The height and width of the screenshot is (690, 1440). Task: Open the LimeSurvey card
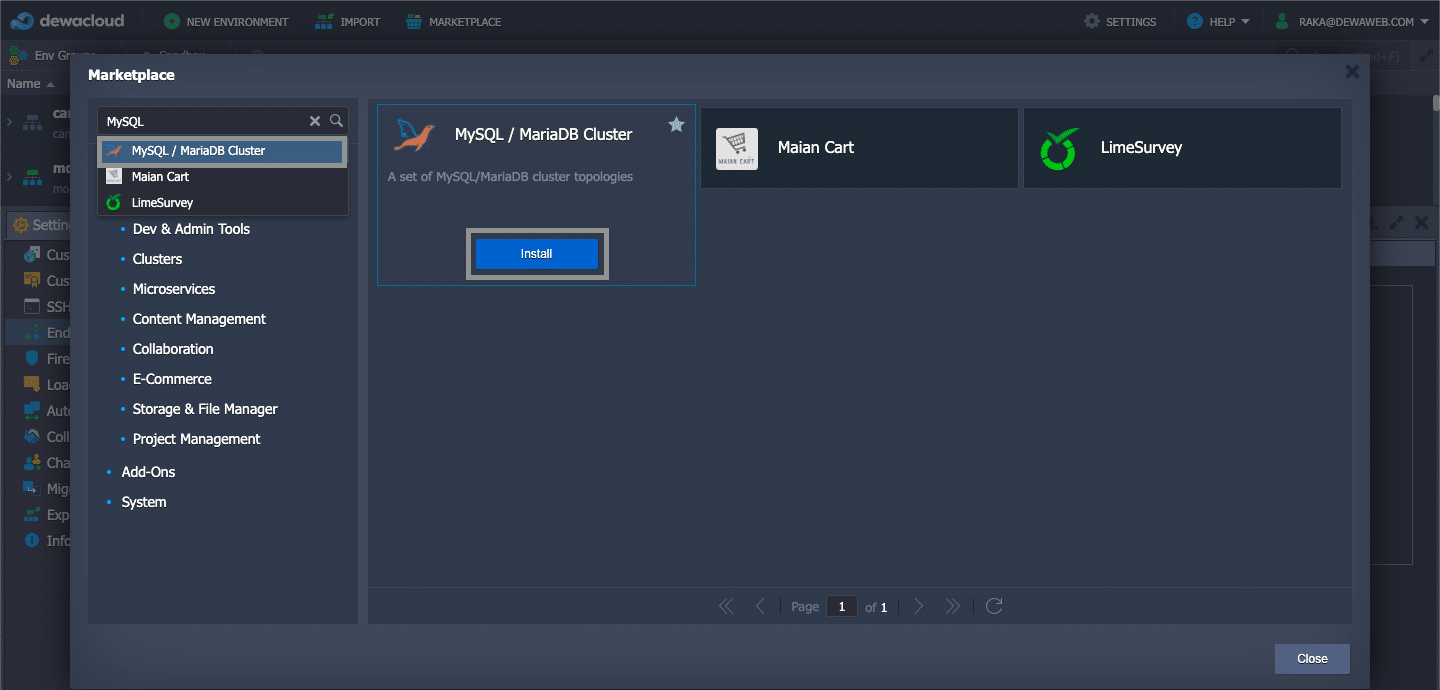click(1182, 148)
